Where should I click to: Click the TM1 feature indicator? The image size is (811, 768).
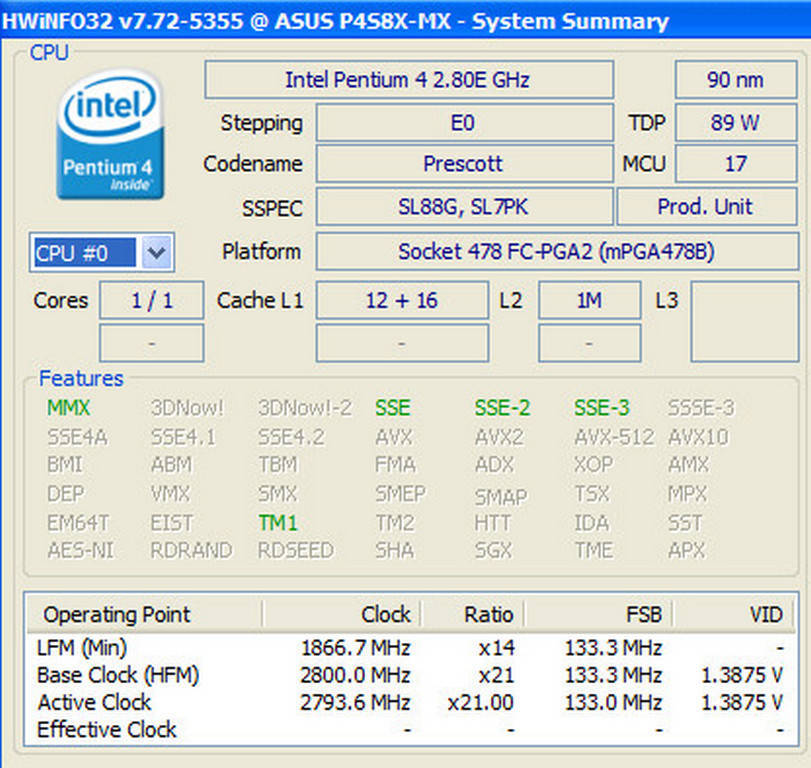(x=278, y=522)
